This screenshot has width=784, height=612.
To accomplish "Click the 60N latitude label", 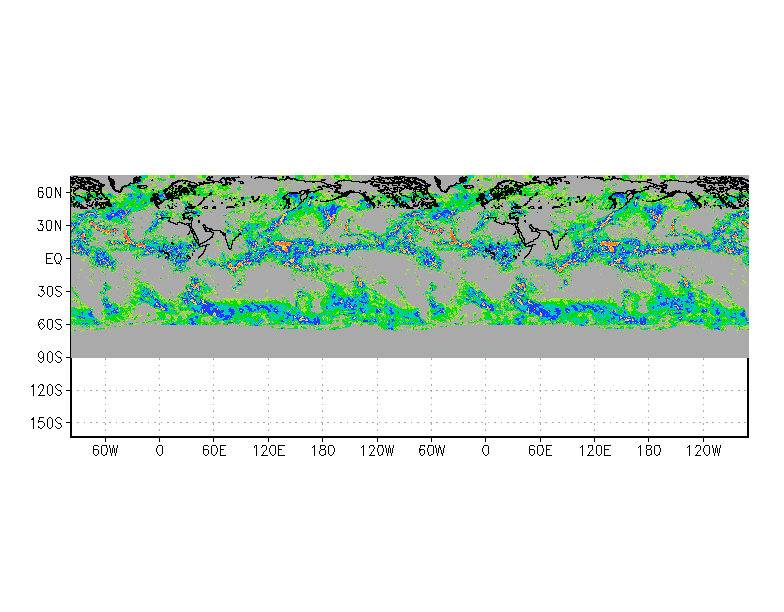I will [50, 193].
